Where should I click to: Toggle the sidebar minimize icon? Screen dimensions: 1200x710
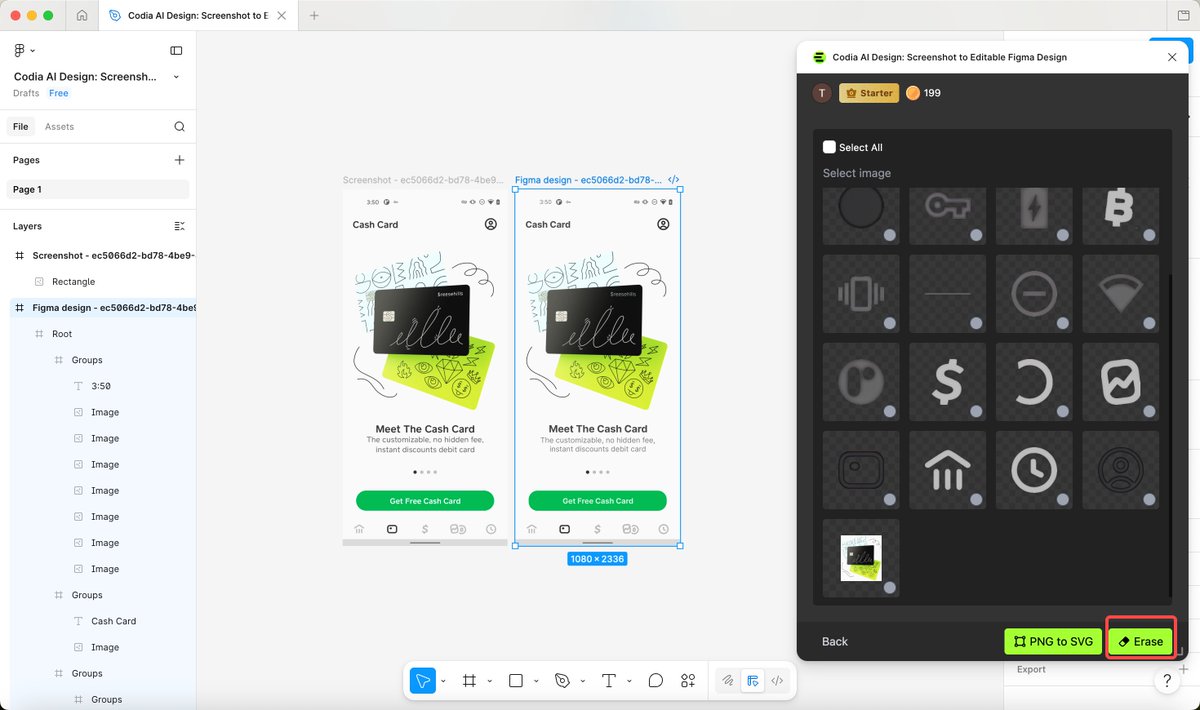coord(176,50)
